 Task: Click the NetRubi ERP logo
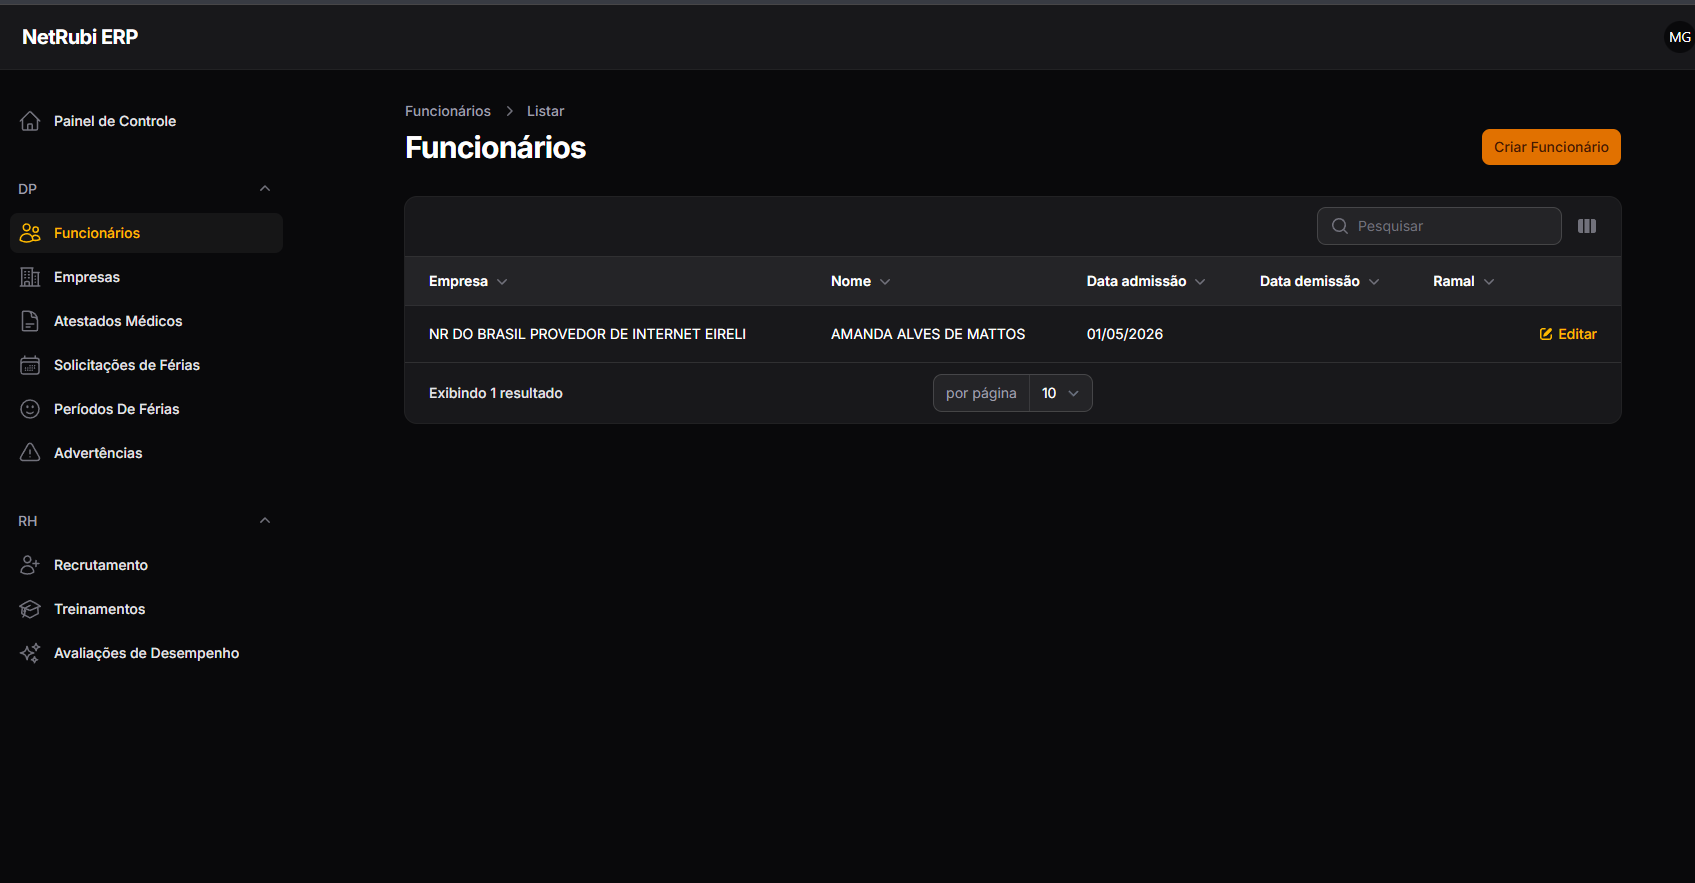coord(80,37)
